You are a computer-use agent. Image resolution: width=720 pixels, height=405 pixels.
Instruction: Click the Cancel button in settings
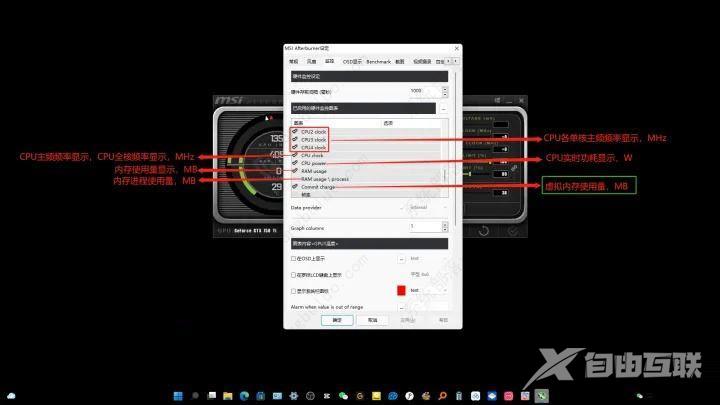tap(372, 320)
